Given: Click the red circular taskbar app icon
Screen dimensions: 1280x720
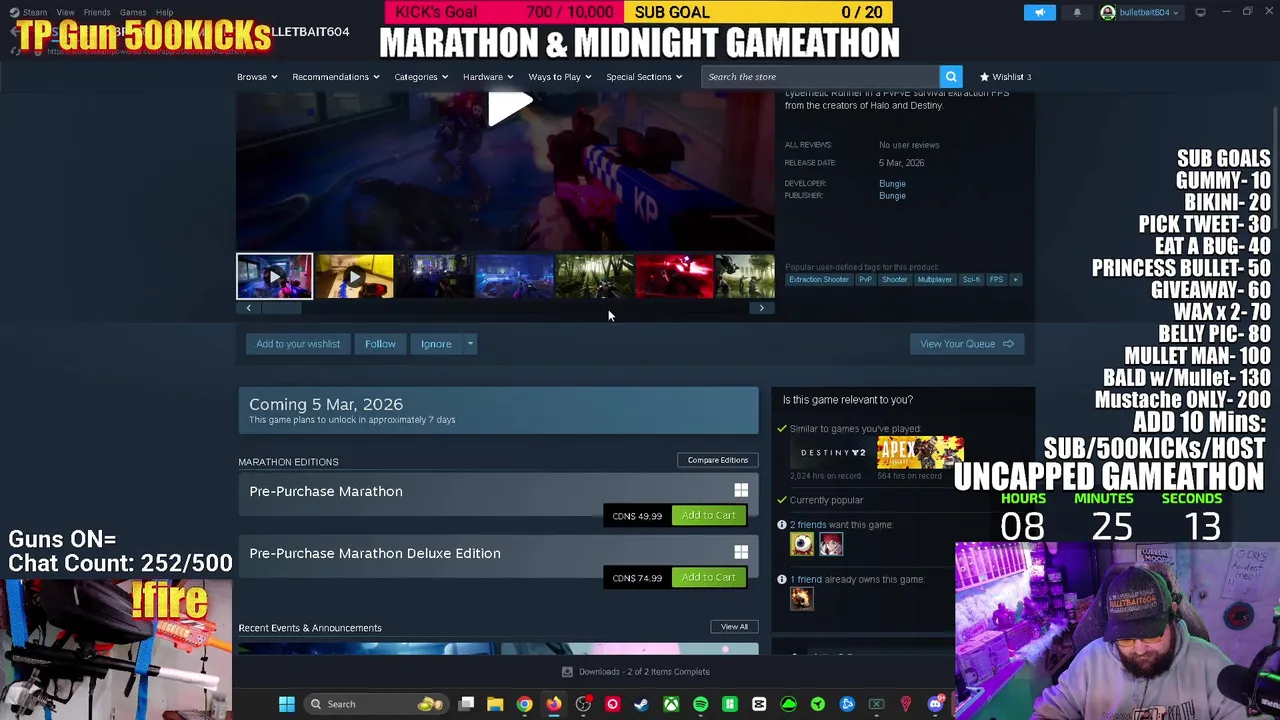Looking at the screenshot, I should [x=612, y=704].
